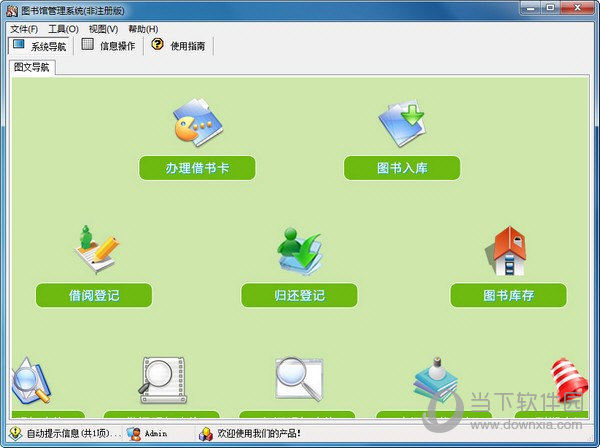Viewport: 600px width, 448px height.
Task: Click the 欢迎使用我们的产品! status text
Action: pyautogui.click(x=259, y=433)
